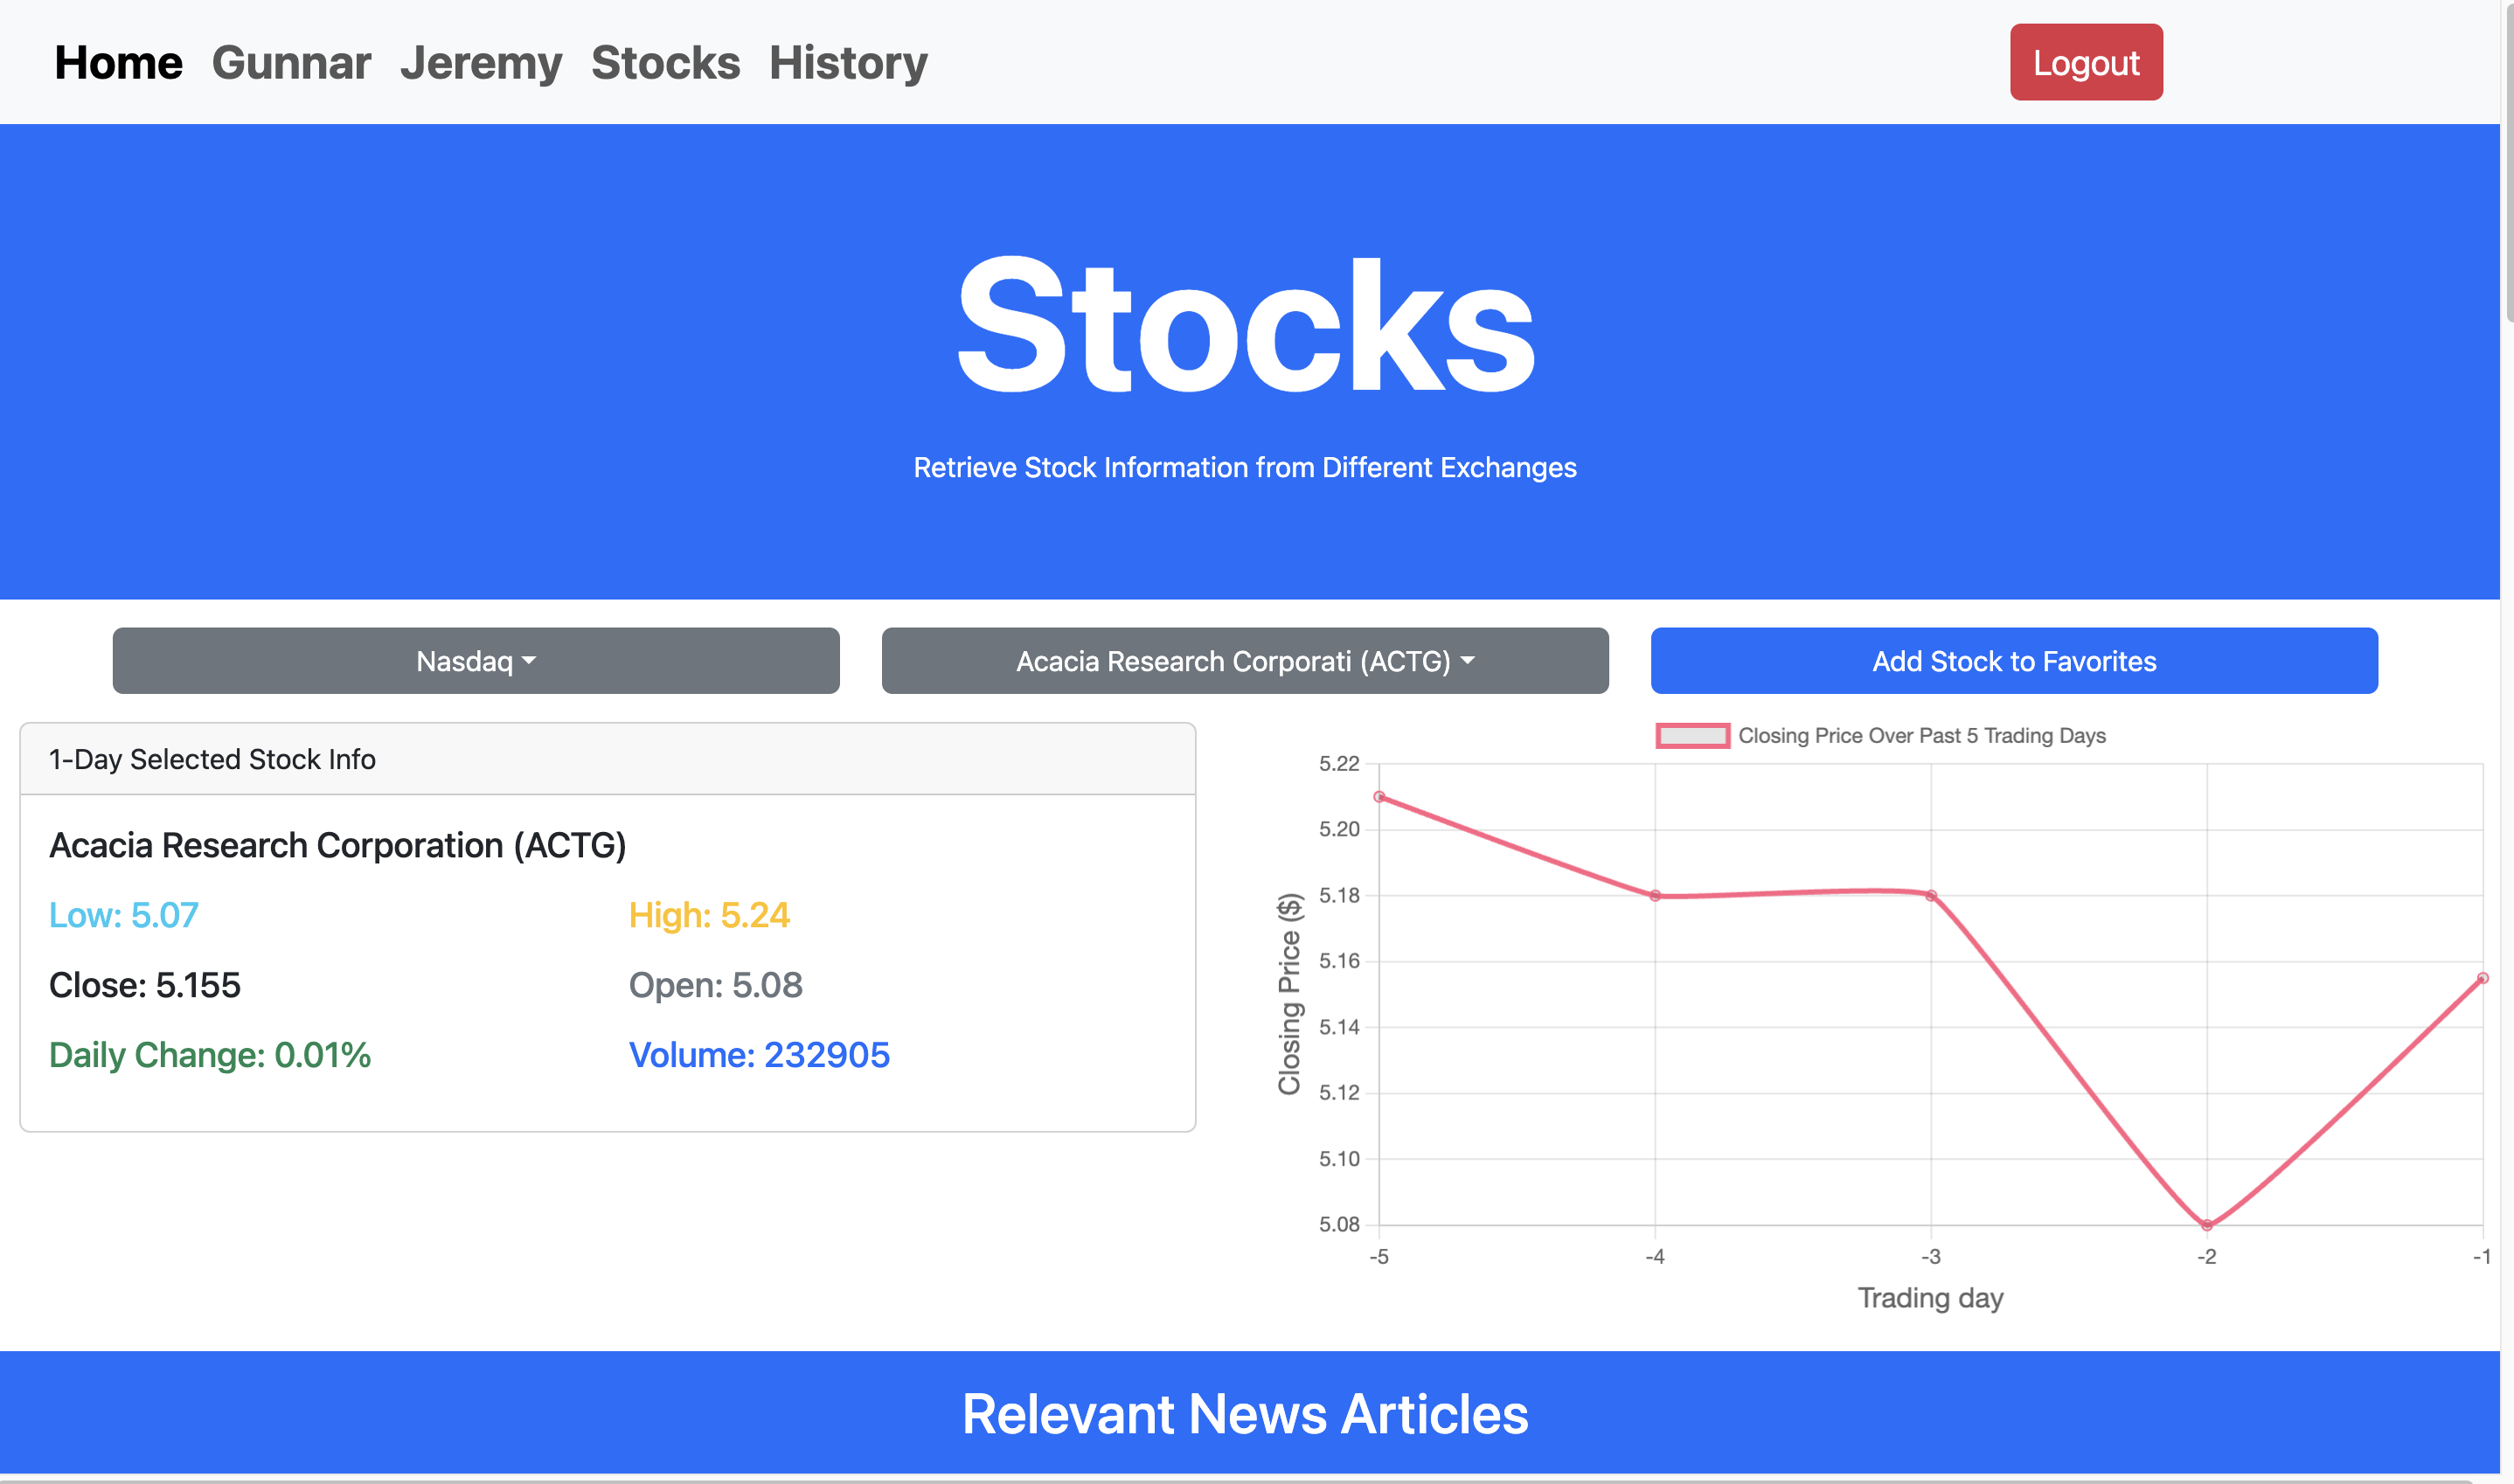Screen dimensions: 2514x1484
Task: Expand the Nasdaq exchange dropdown
Action: [x=476, y=661]
